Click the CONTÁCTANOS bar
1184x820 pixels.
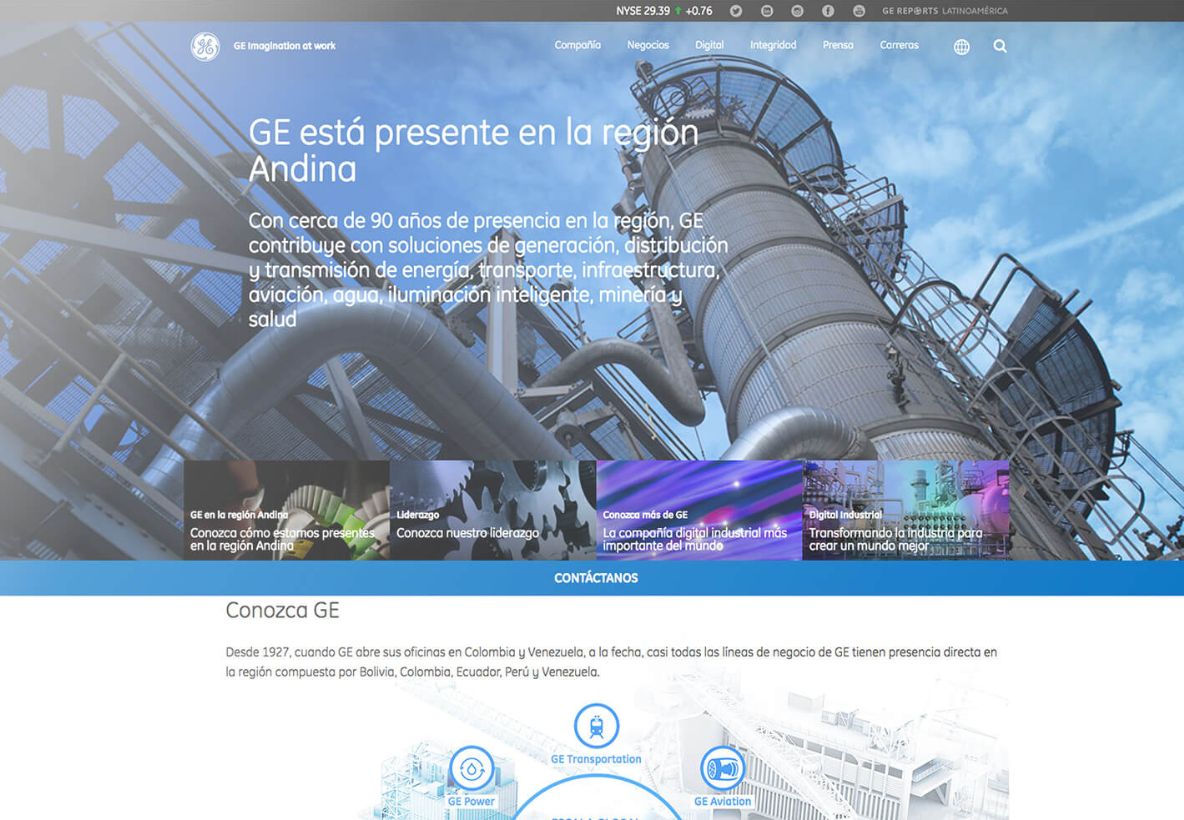point(596,578)
